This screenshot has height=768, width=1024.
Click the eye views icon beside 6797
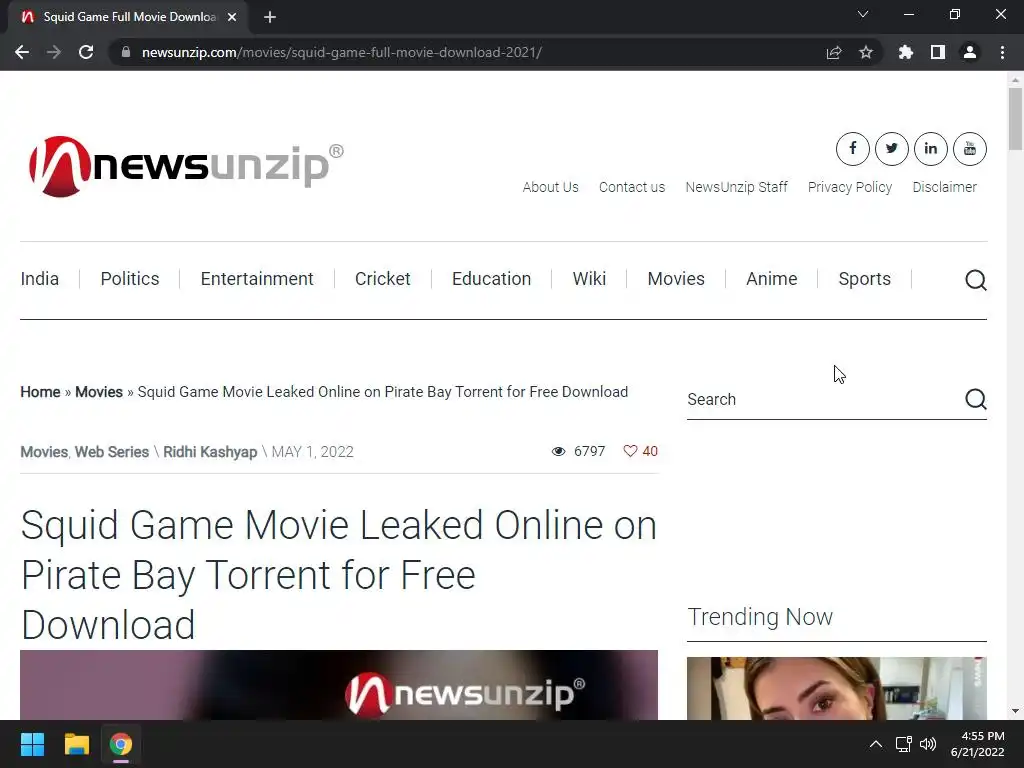click(x=558, y=451)
